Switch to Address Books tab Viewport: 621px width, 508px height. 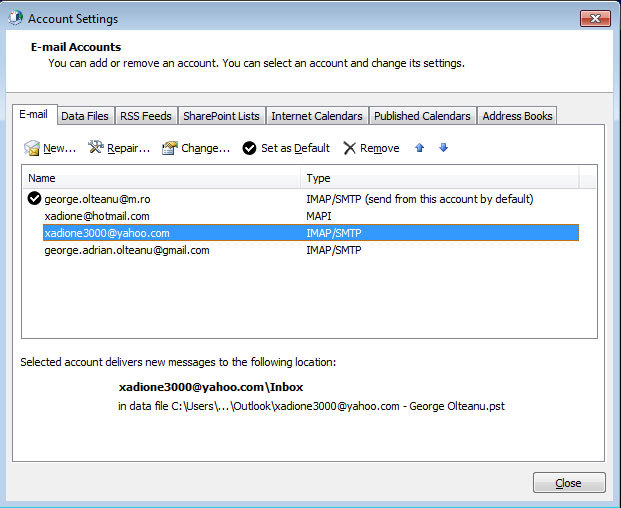(517, 116)
